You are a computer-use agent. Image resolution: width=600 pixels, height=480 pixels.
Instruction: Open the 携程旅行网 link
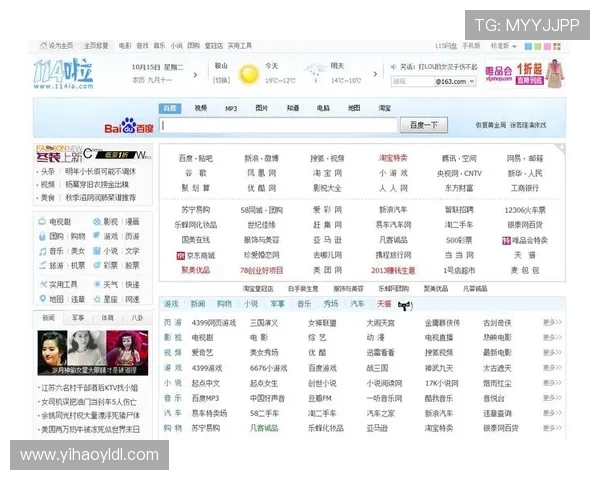(x=393, y=255)
